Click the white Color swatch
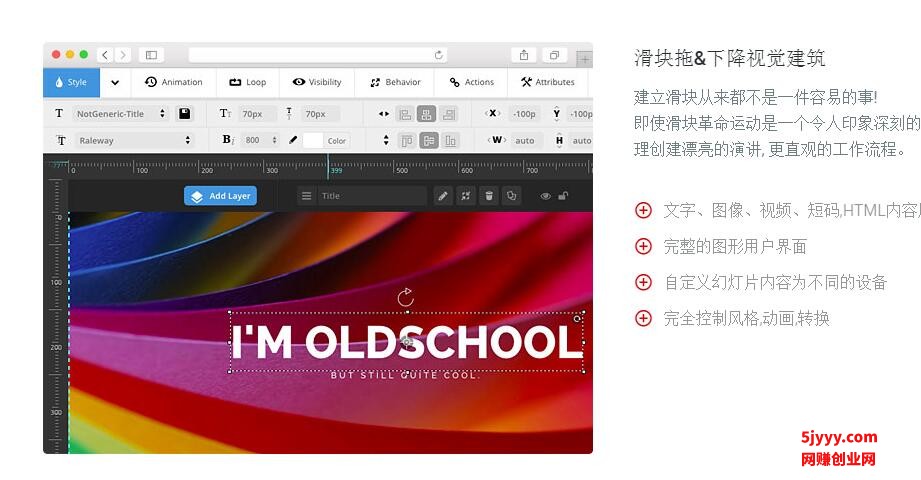Image resolution: width=921 pixels, height=480 pixels. 313,141
